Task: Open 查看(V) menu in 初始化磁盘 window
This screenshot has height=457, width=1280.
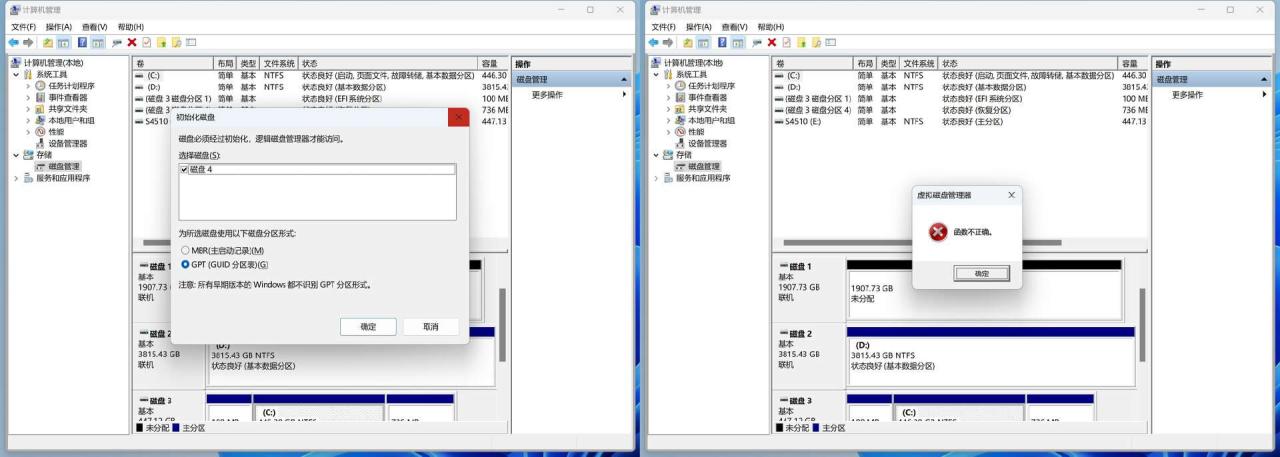Action: click(96, 27)
